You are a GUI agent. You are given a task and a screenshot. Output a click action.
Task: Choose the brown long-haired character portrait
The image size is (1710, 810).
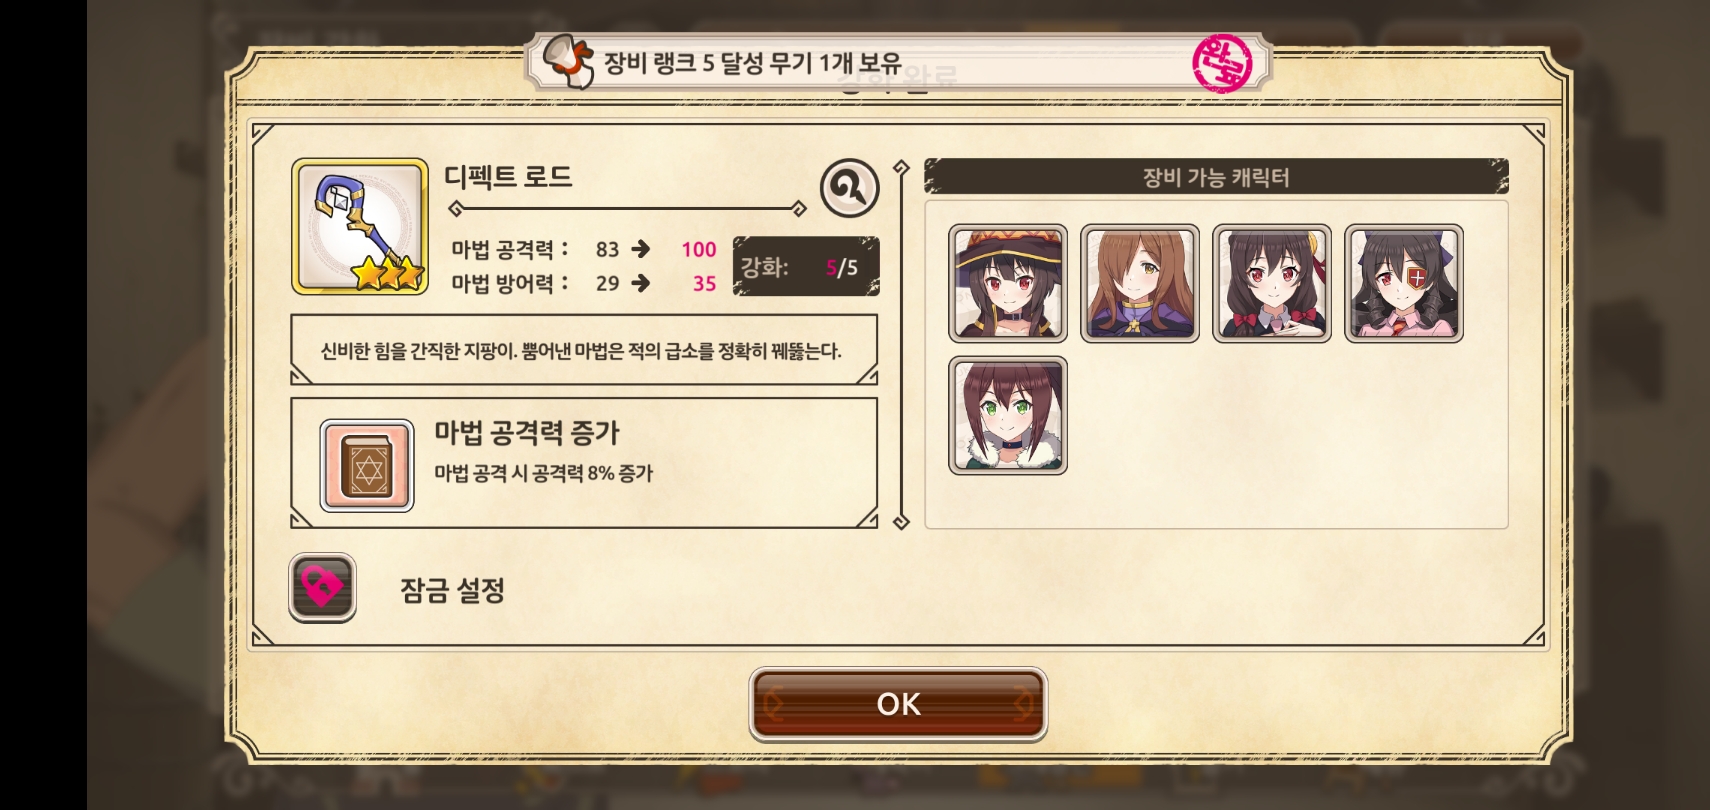point(1140,284)
